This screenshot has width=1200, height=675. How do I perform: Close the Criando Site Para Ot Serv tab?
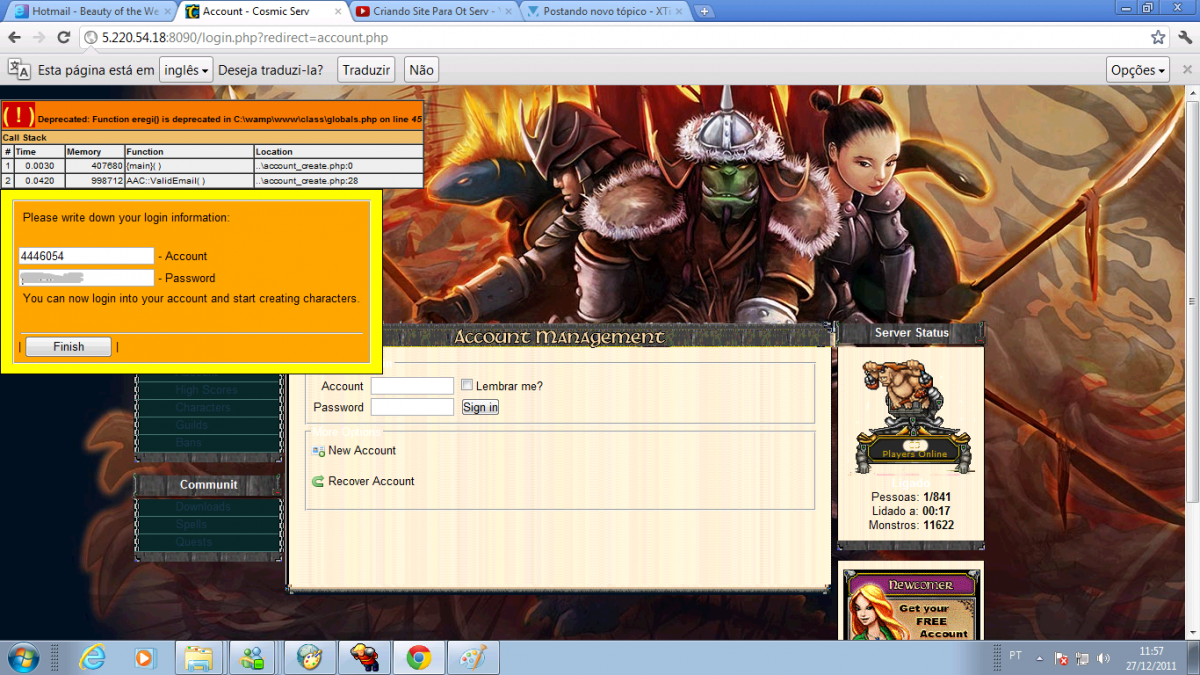click(x=508, y=12)
